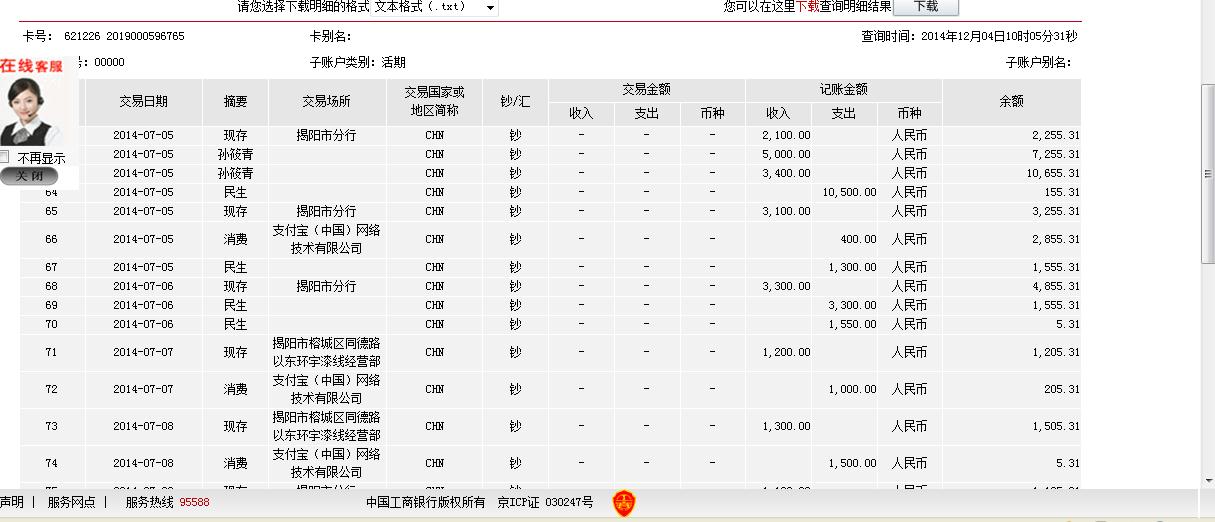Click the row 72 date 2014-07-07
This screenshot has width=1215, height=522.
pyautogui.click(x=143, y=389)
